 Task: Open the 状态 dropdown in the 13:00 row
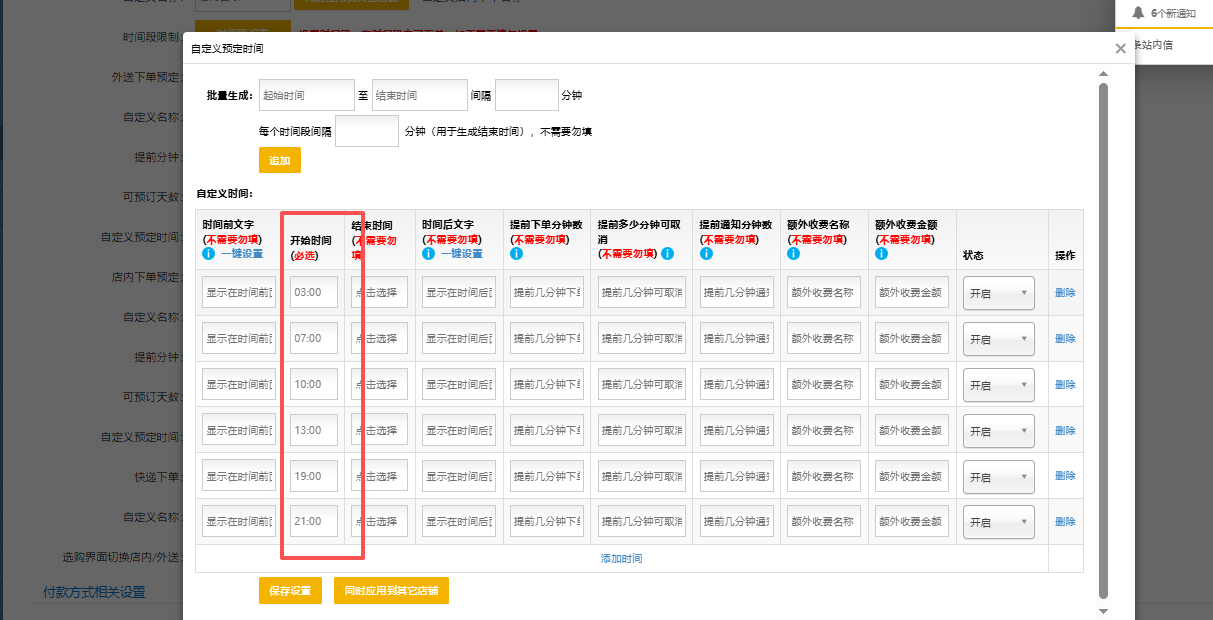point(998,431)
